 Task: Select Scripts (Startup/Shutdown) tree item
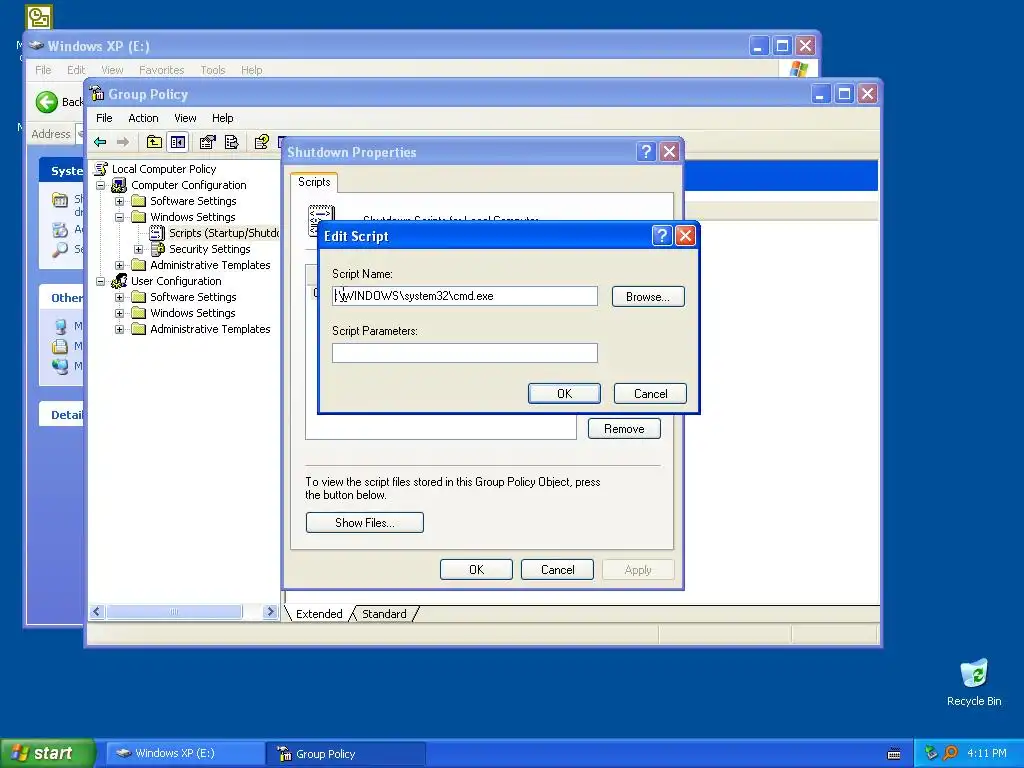(224, 232)
